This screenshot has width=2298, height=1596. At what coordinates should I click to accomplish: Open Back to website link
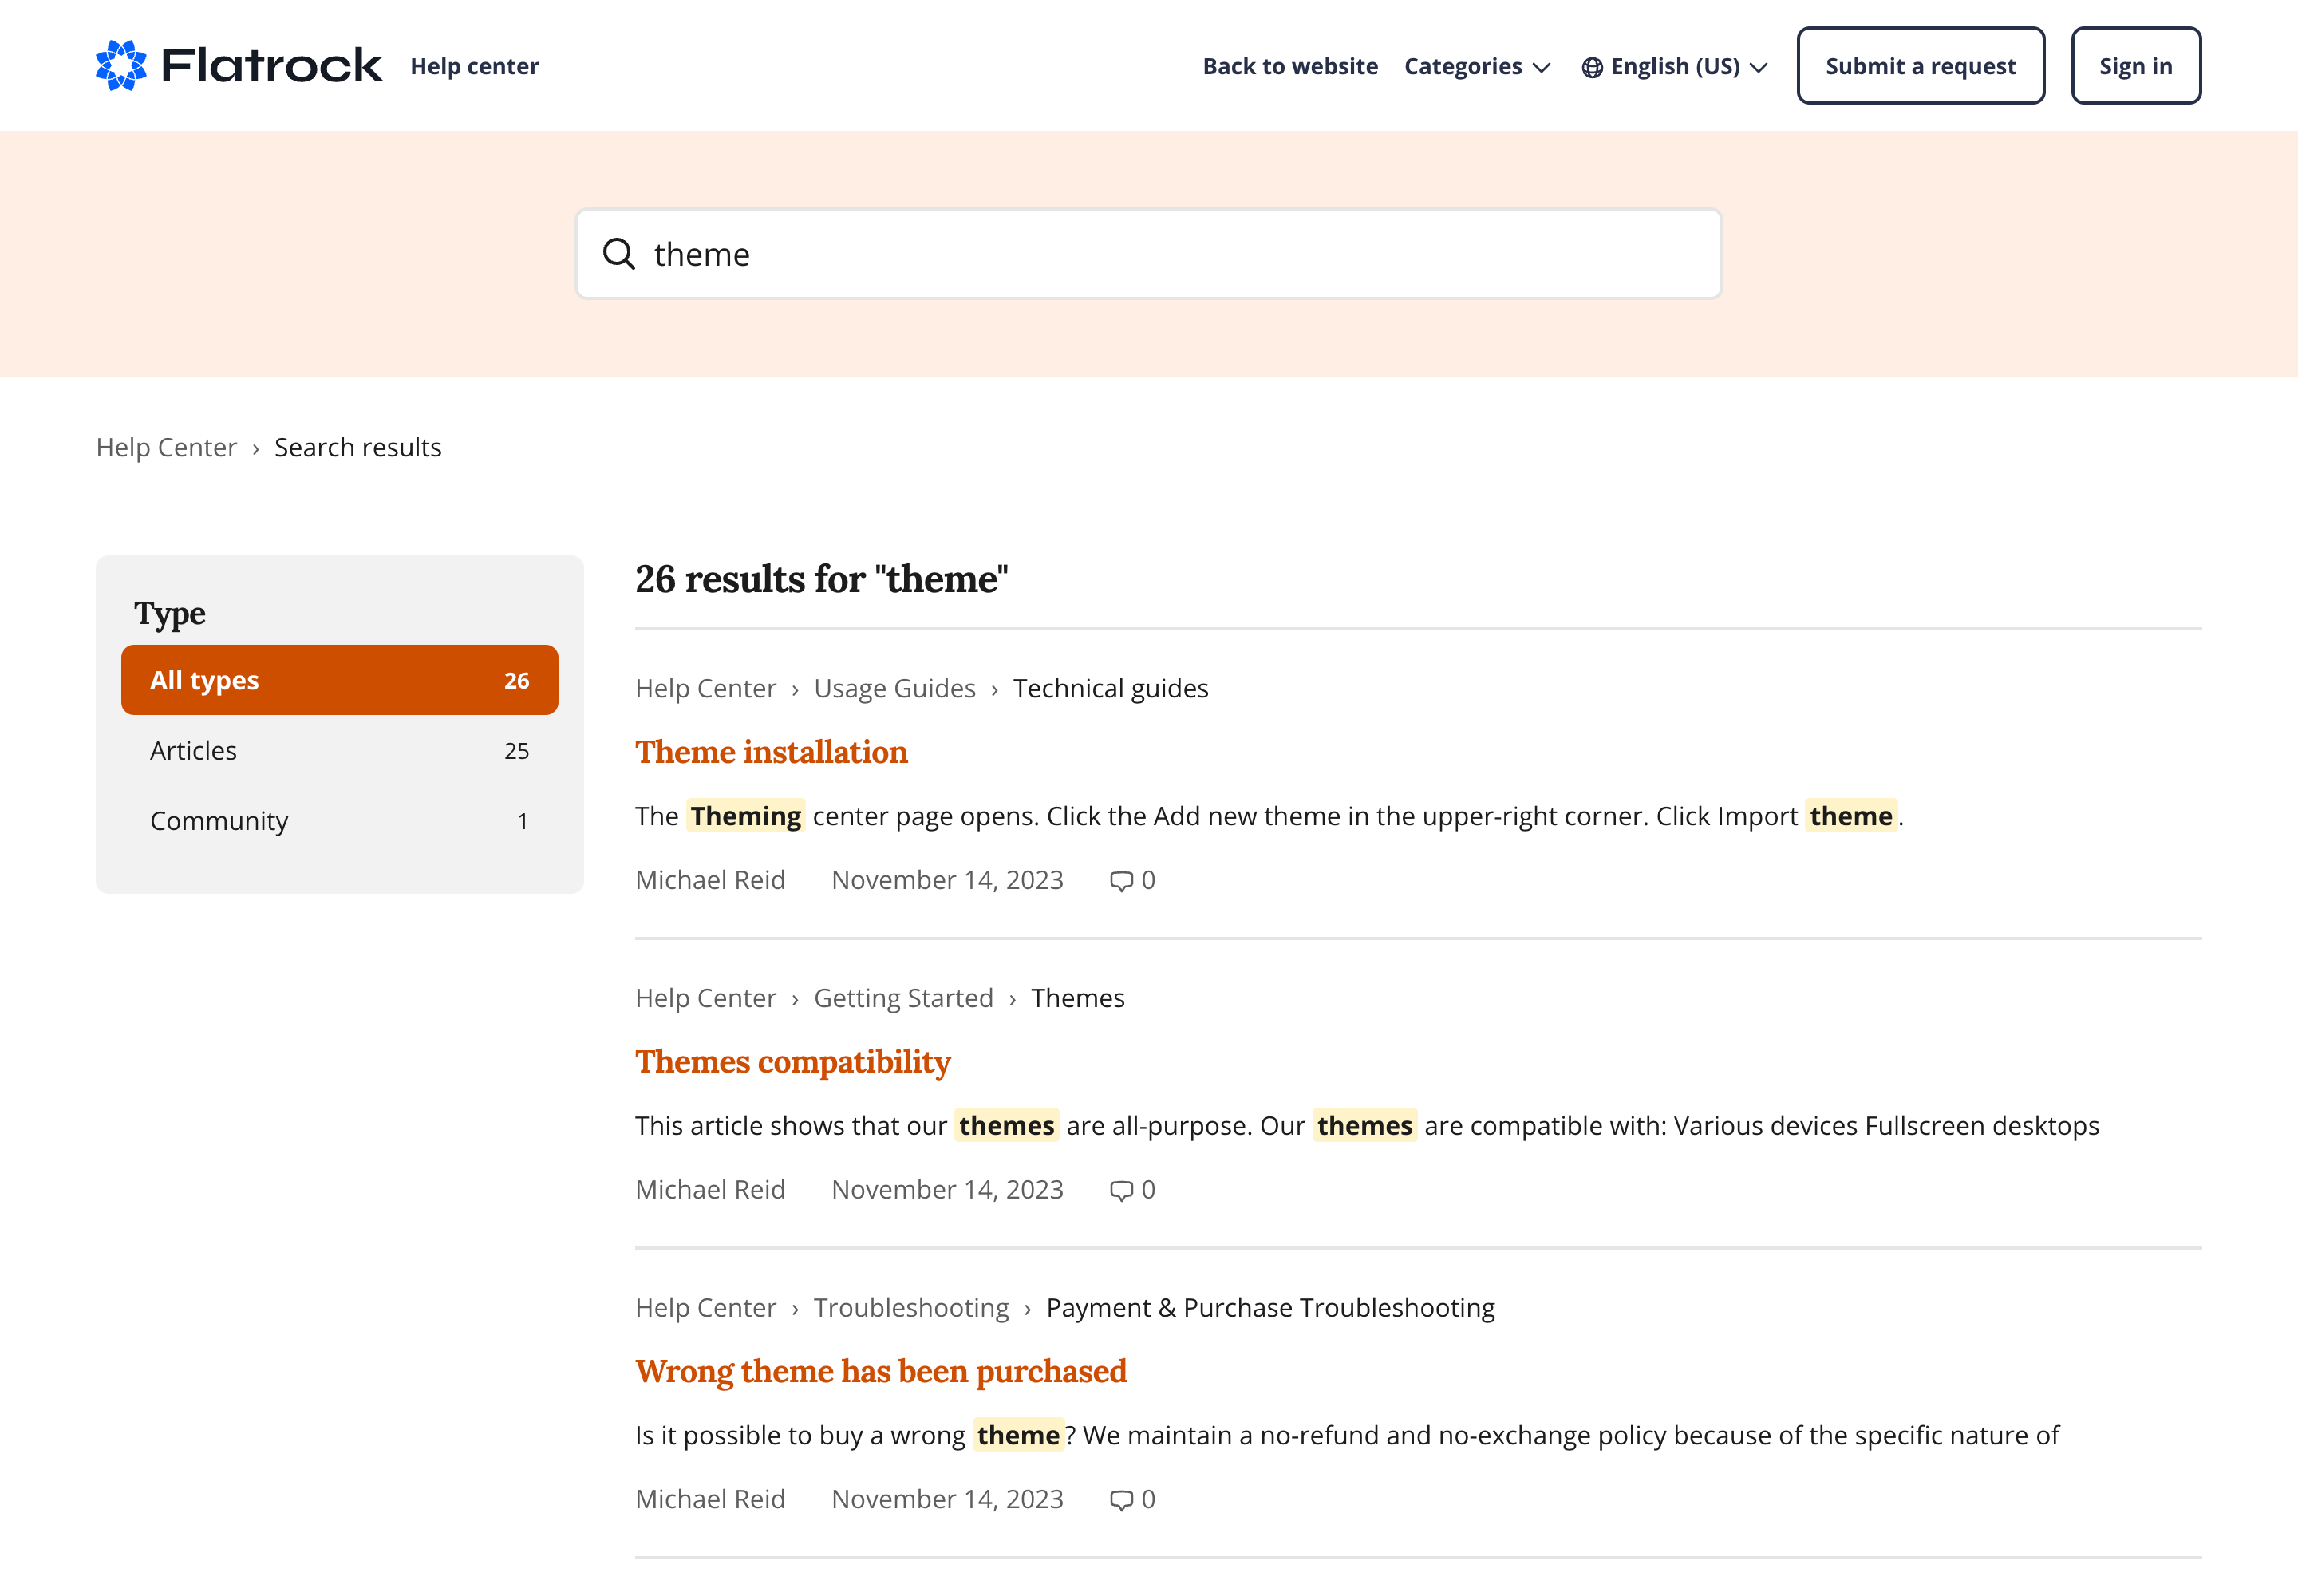[x=1290, y=66]
